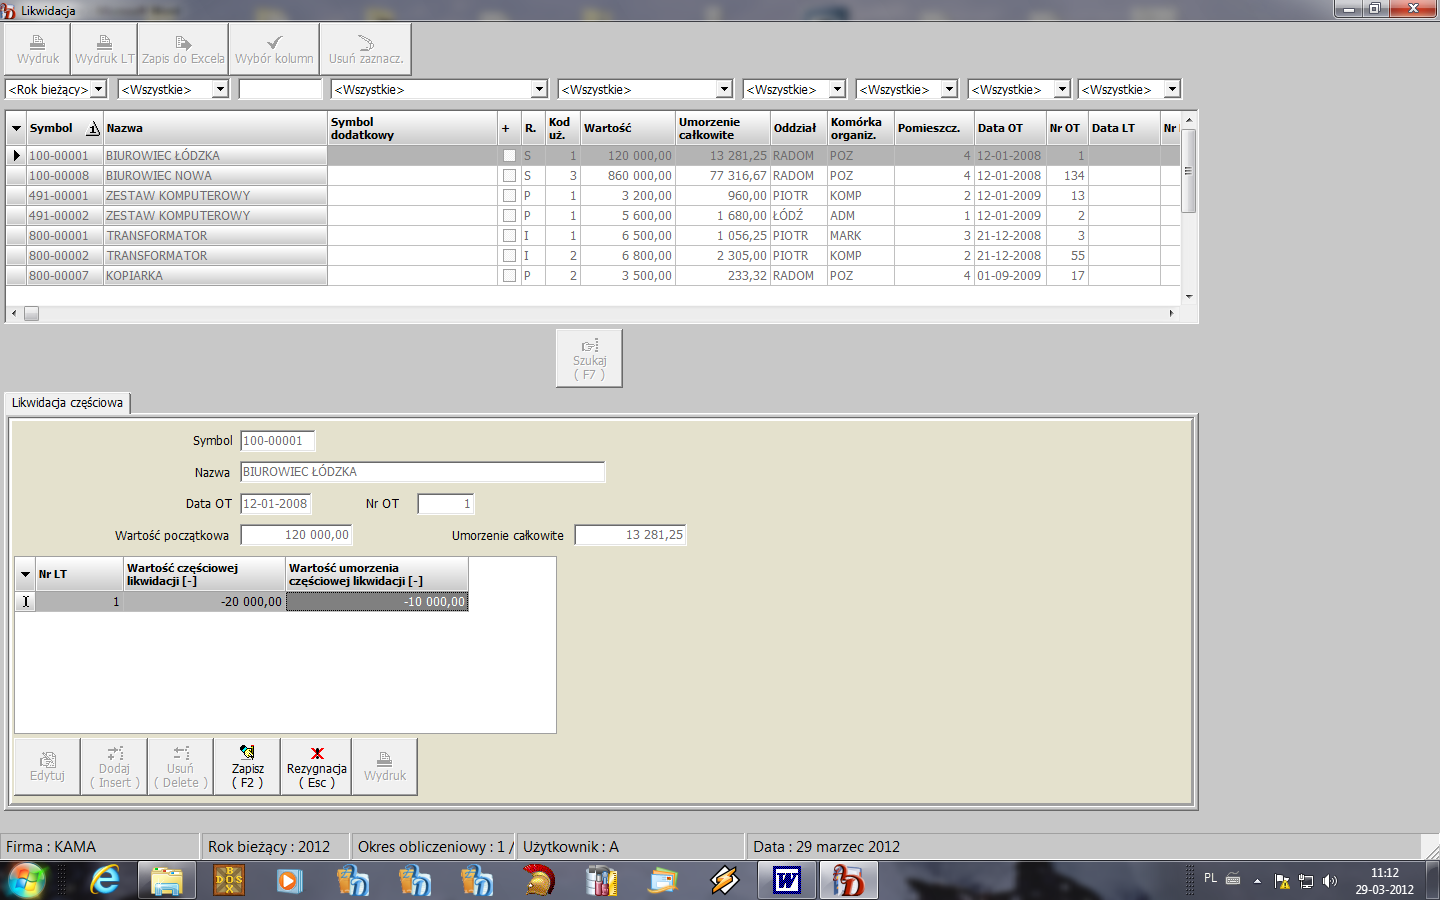Open the Wszystkie dropdown above Data LT column
The width and height of the screenshot is (1440, 900).
1173,89
